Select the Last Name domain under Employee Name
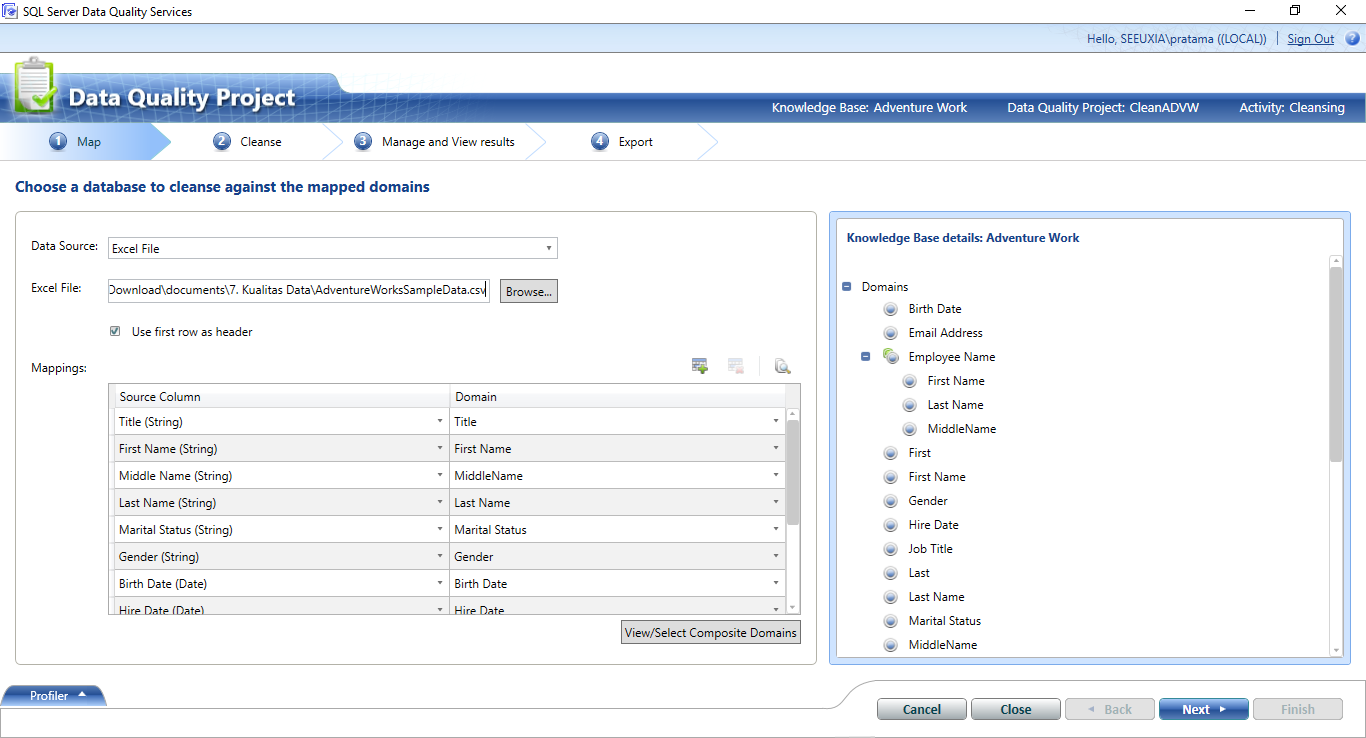The width and height of the screenshot is (1366, 738). [956, 405]
